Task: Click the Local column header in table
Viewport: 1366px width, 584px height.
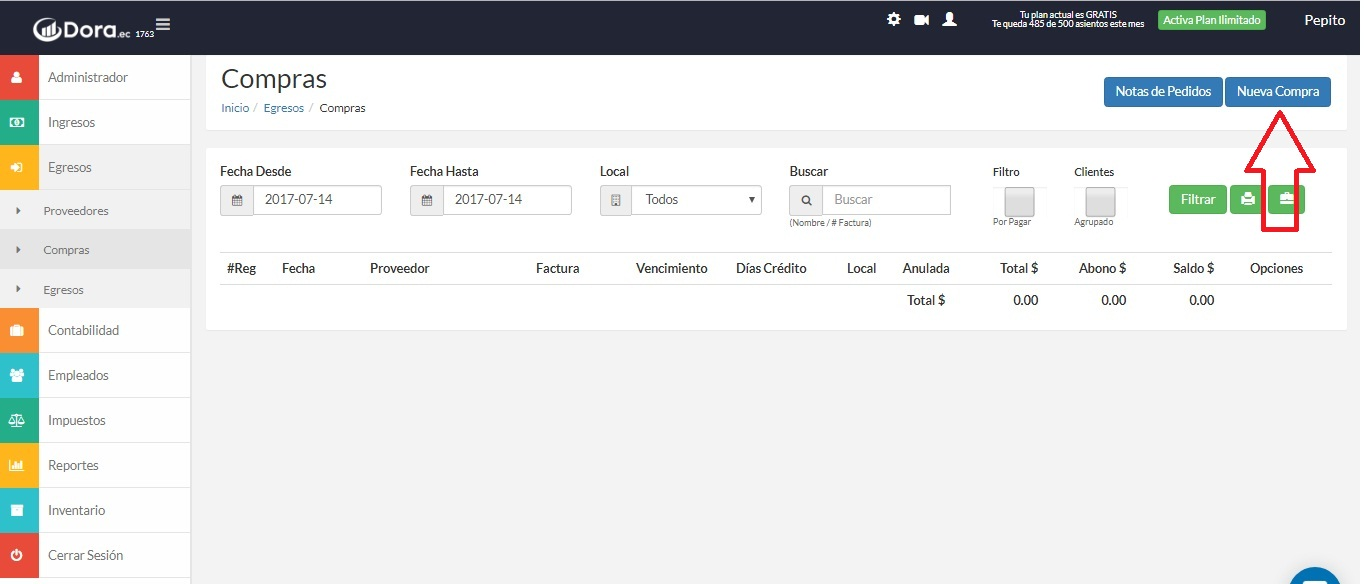Action: point(862,268)
